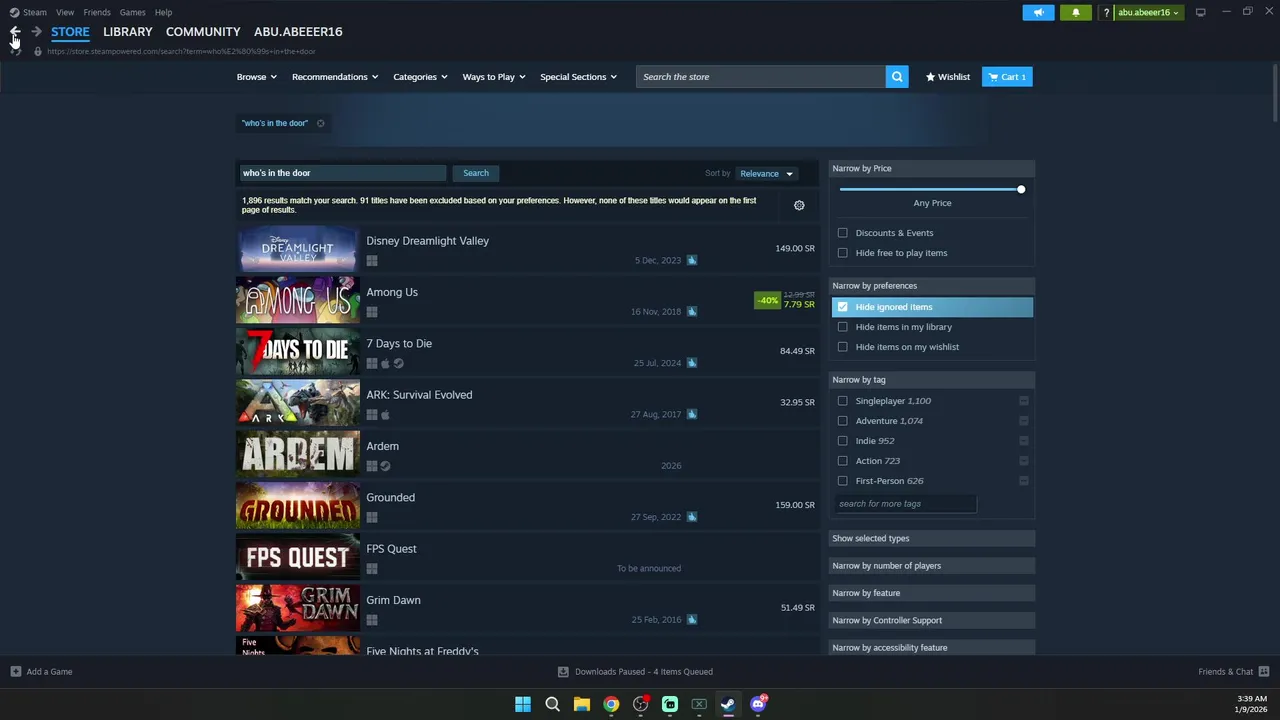
Task: Click the Search button beside term field
Action: pyautogui.click(x=476, y=173)
